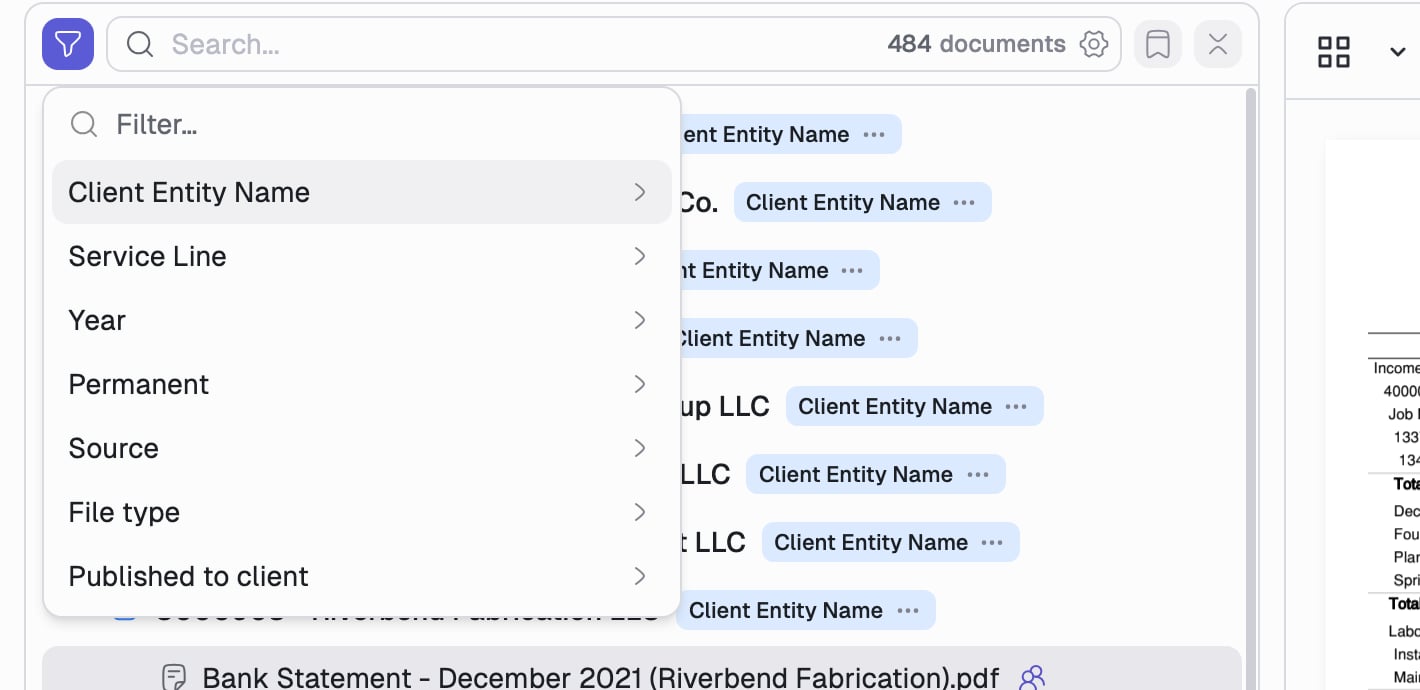Open ellipsis on Riverbend Fabrication row tag
The image size is (1420, 690).
point(908,610)
